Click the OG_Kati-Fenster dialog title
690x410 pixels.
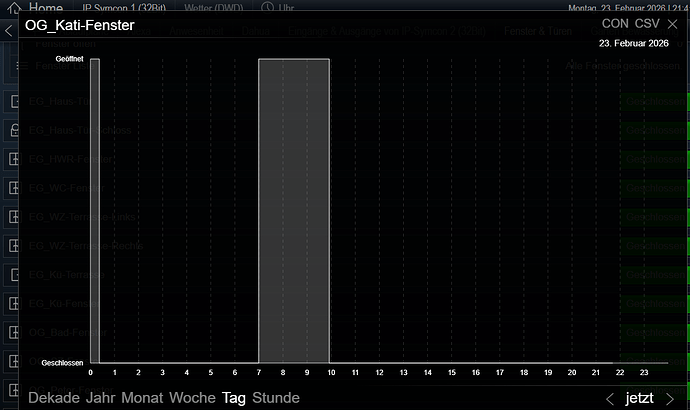click(80, 26)
